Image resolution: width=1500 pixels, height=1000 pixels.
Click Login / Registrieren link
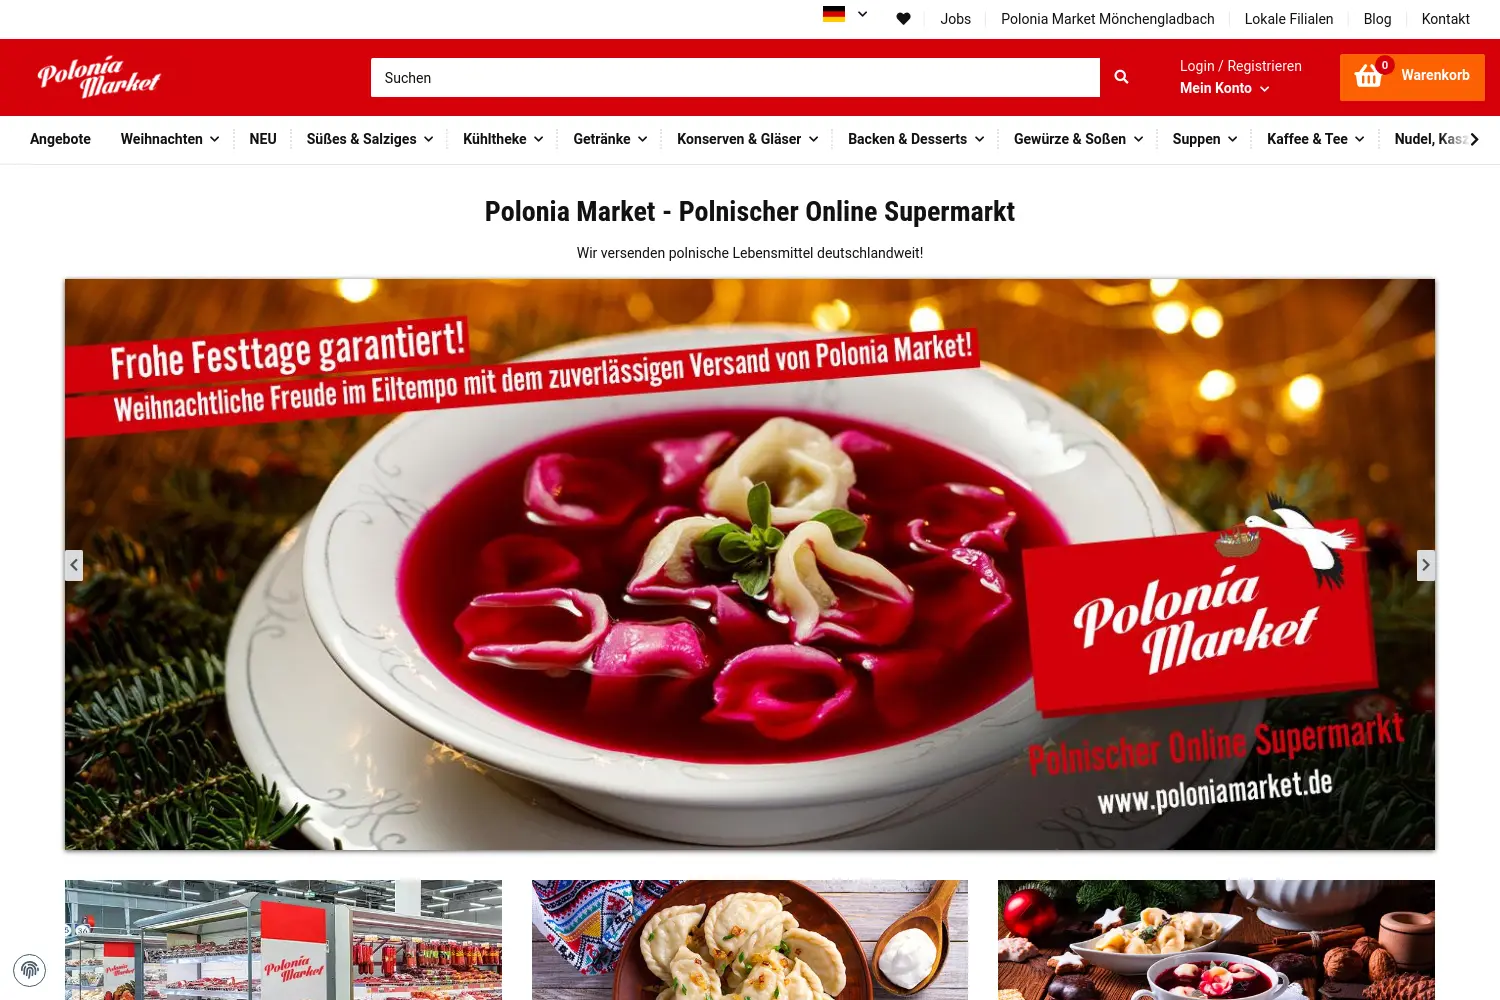(x=1241, y=66)
